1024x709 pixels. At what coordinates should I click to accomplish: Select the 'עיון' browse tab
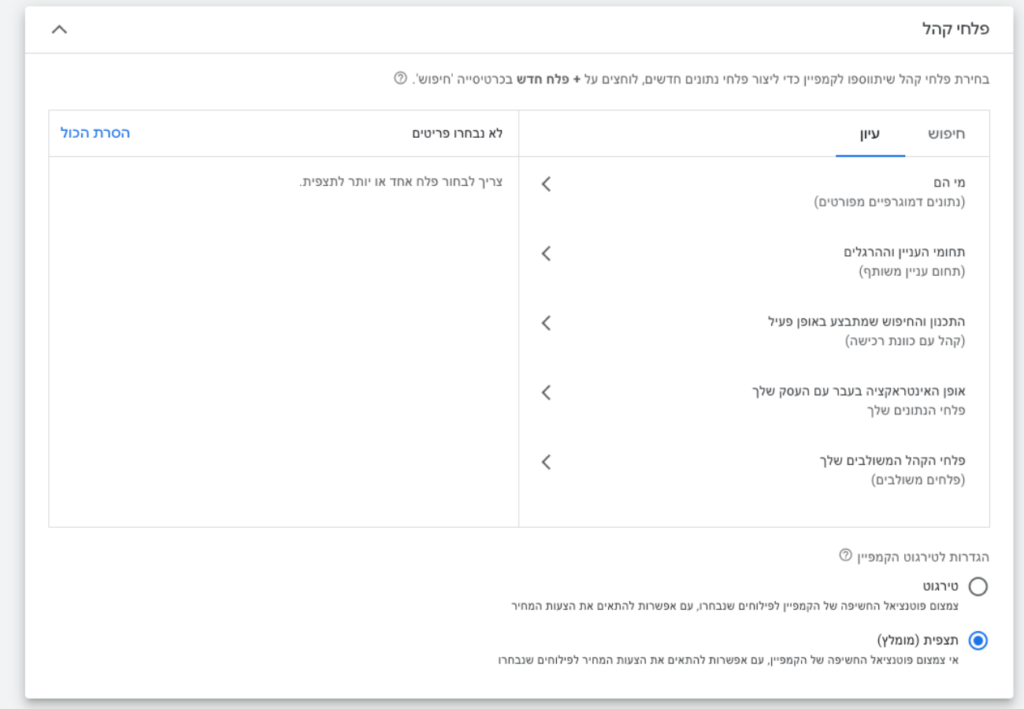[871, 133]
